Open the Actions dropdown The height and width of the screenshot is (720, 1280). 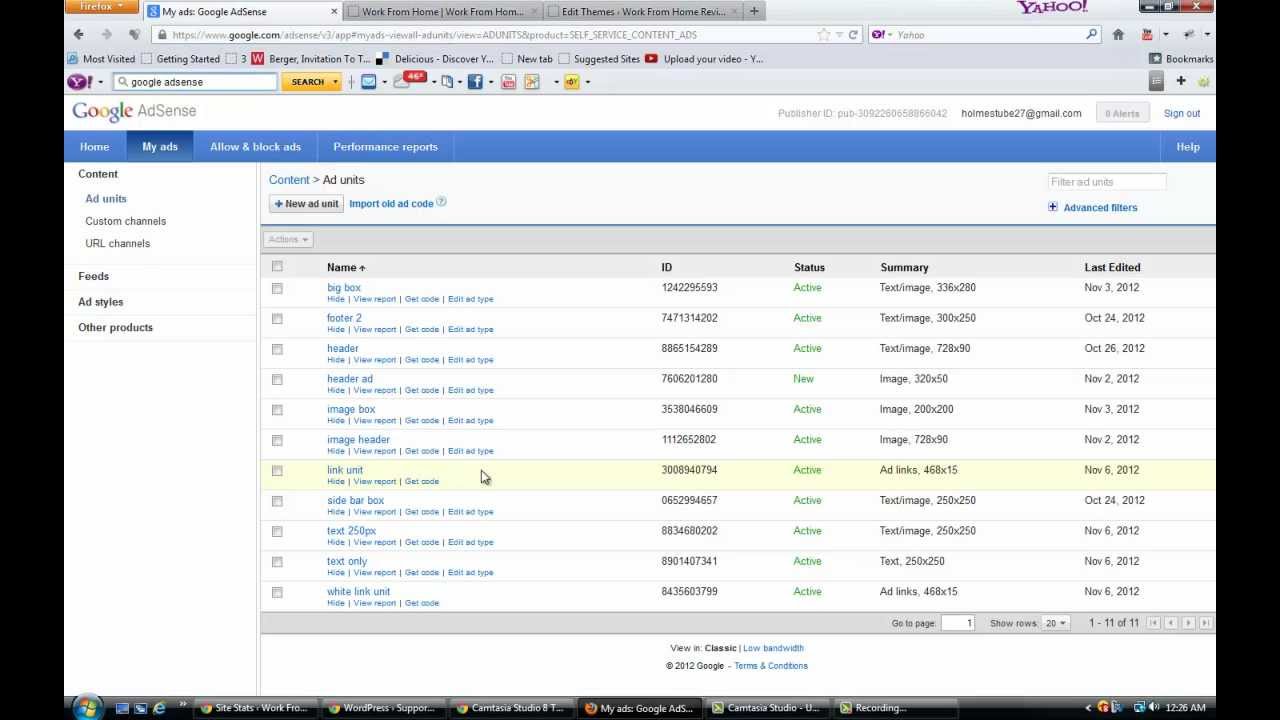[x=288, y=239]
